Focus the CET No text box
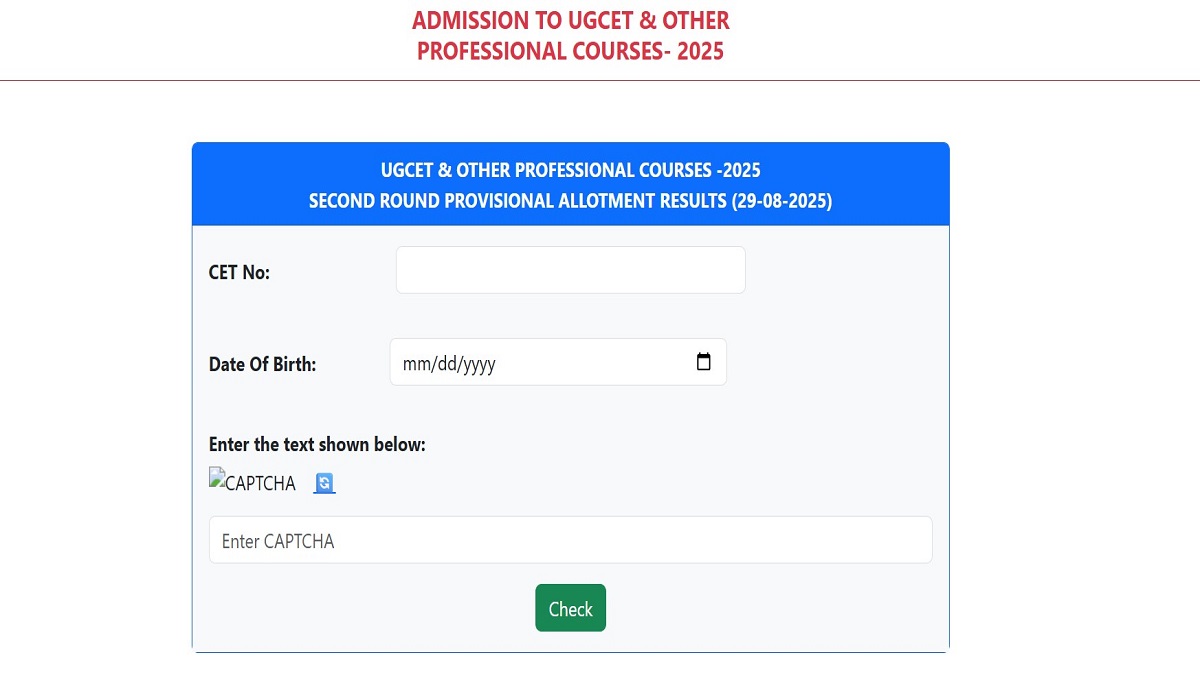Screen dimensions: 1200x675 [570, 270]
